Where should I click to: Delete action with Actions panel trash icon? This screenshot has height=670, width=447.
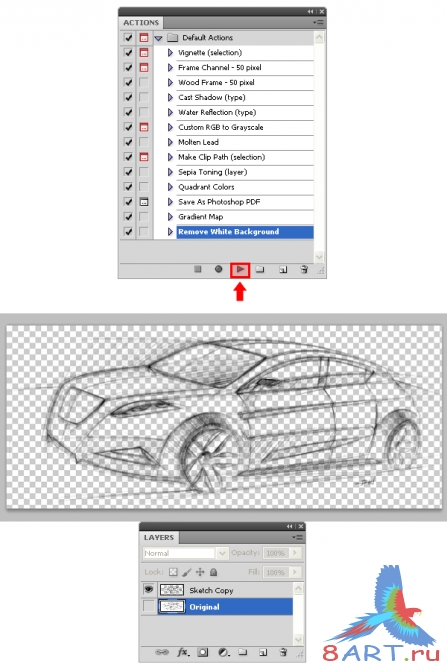[x=304, y=269]
